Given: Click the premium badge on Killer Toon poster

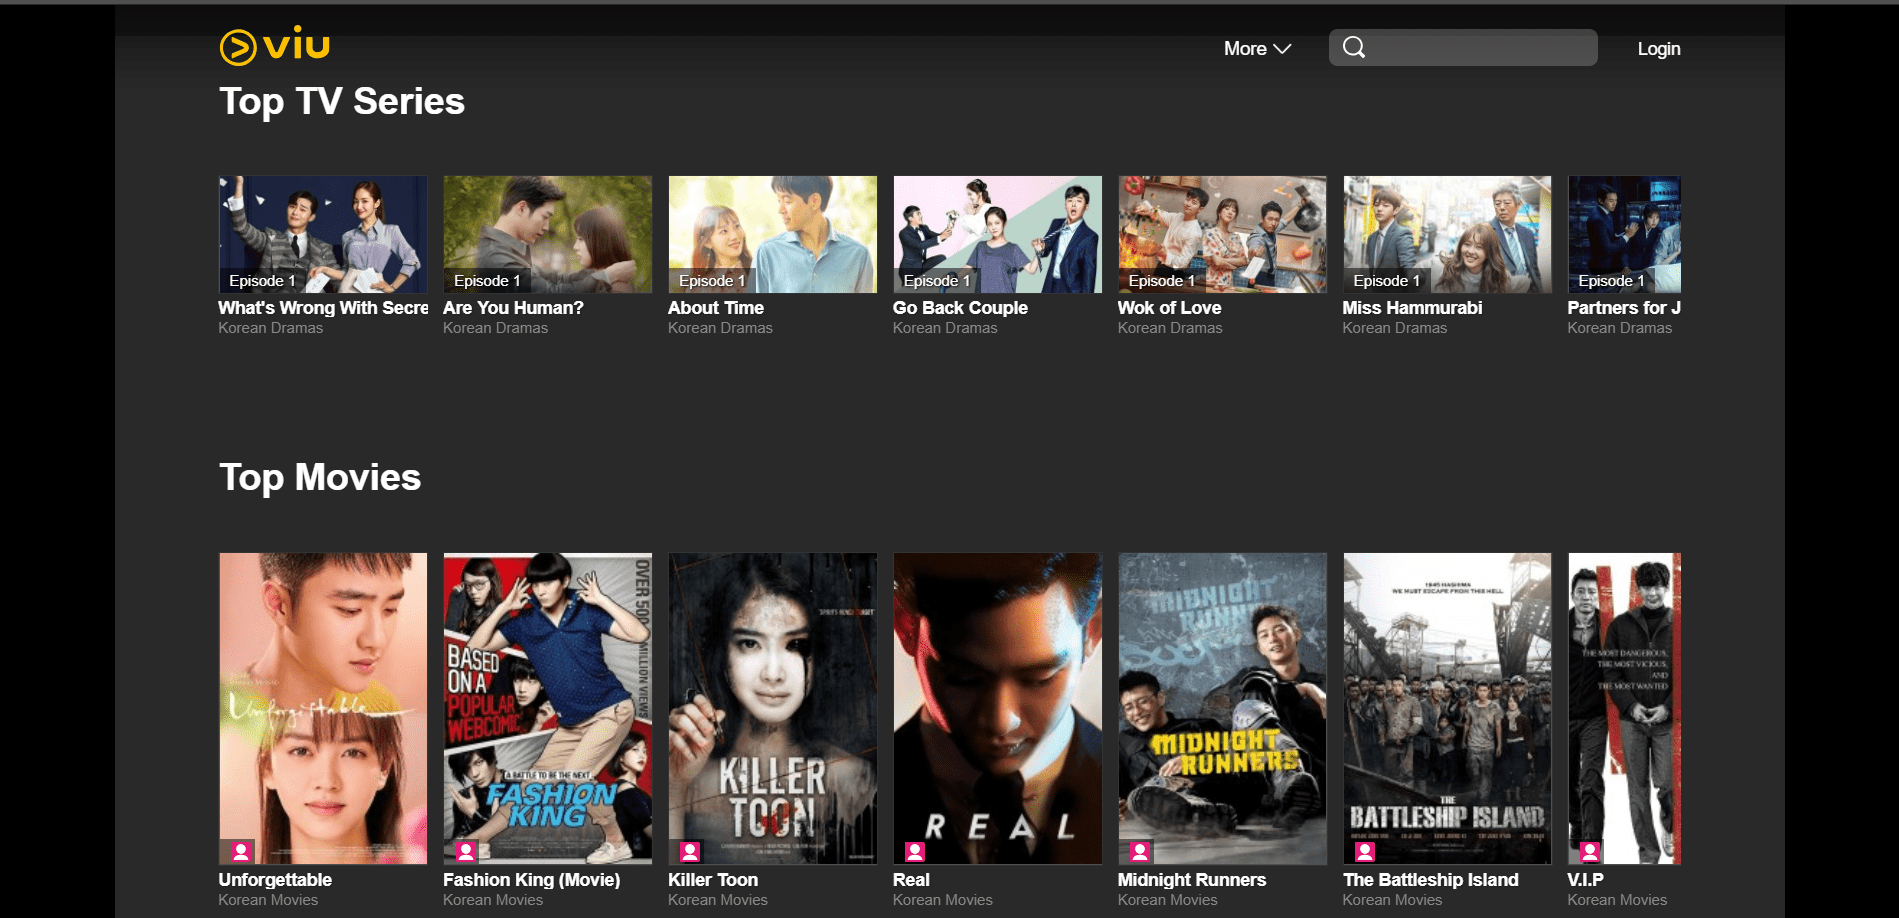Looking at the screenshot, I should click(690, 851).
